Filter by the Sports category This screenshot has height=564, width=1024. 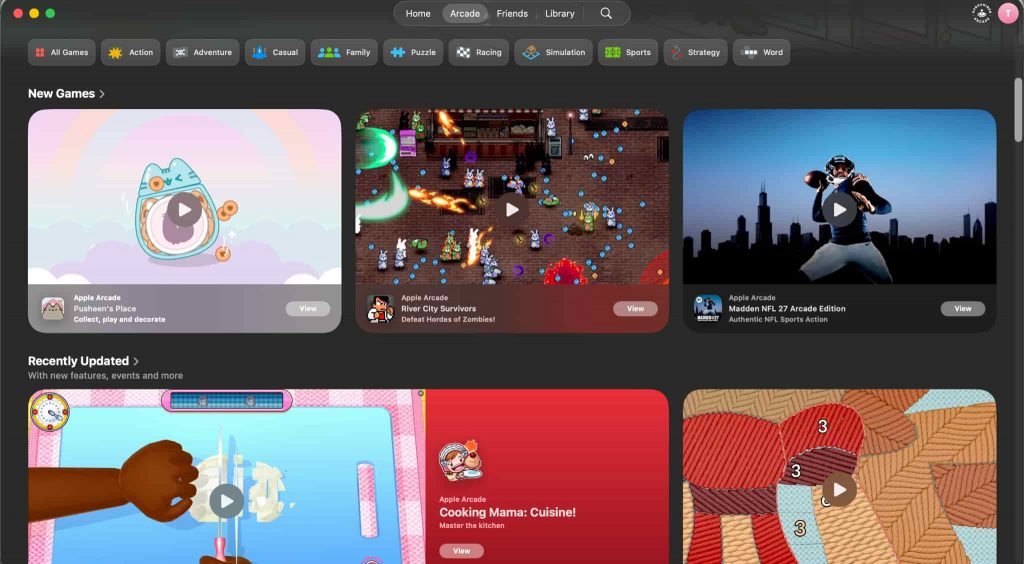(628, 52)
